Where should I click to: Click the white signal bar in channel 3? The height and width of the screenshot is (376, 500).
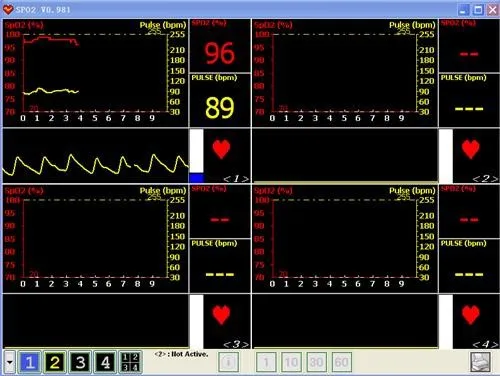(196, 322)
